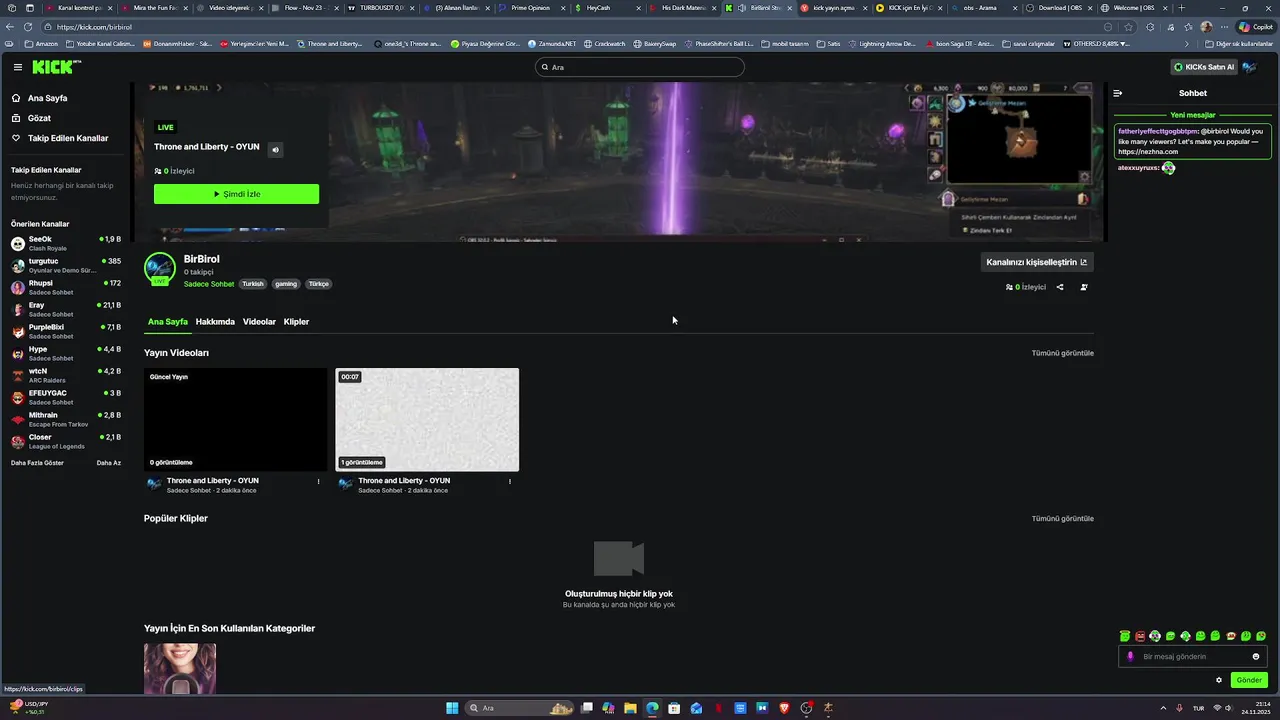The image size is (1280, 720).
Task: Switch to the Videolar tab
Action: [259, 322]
